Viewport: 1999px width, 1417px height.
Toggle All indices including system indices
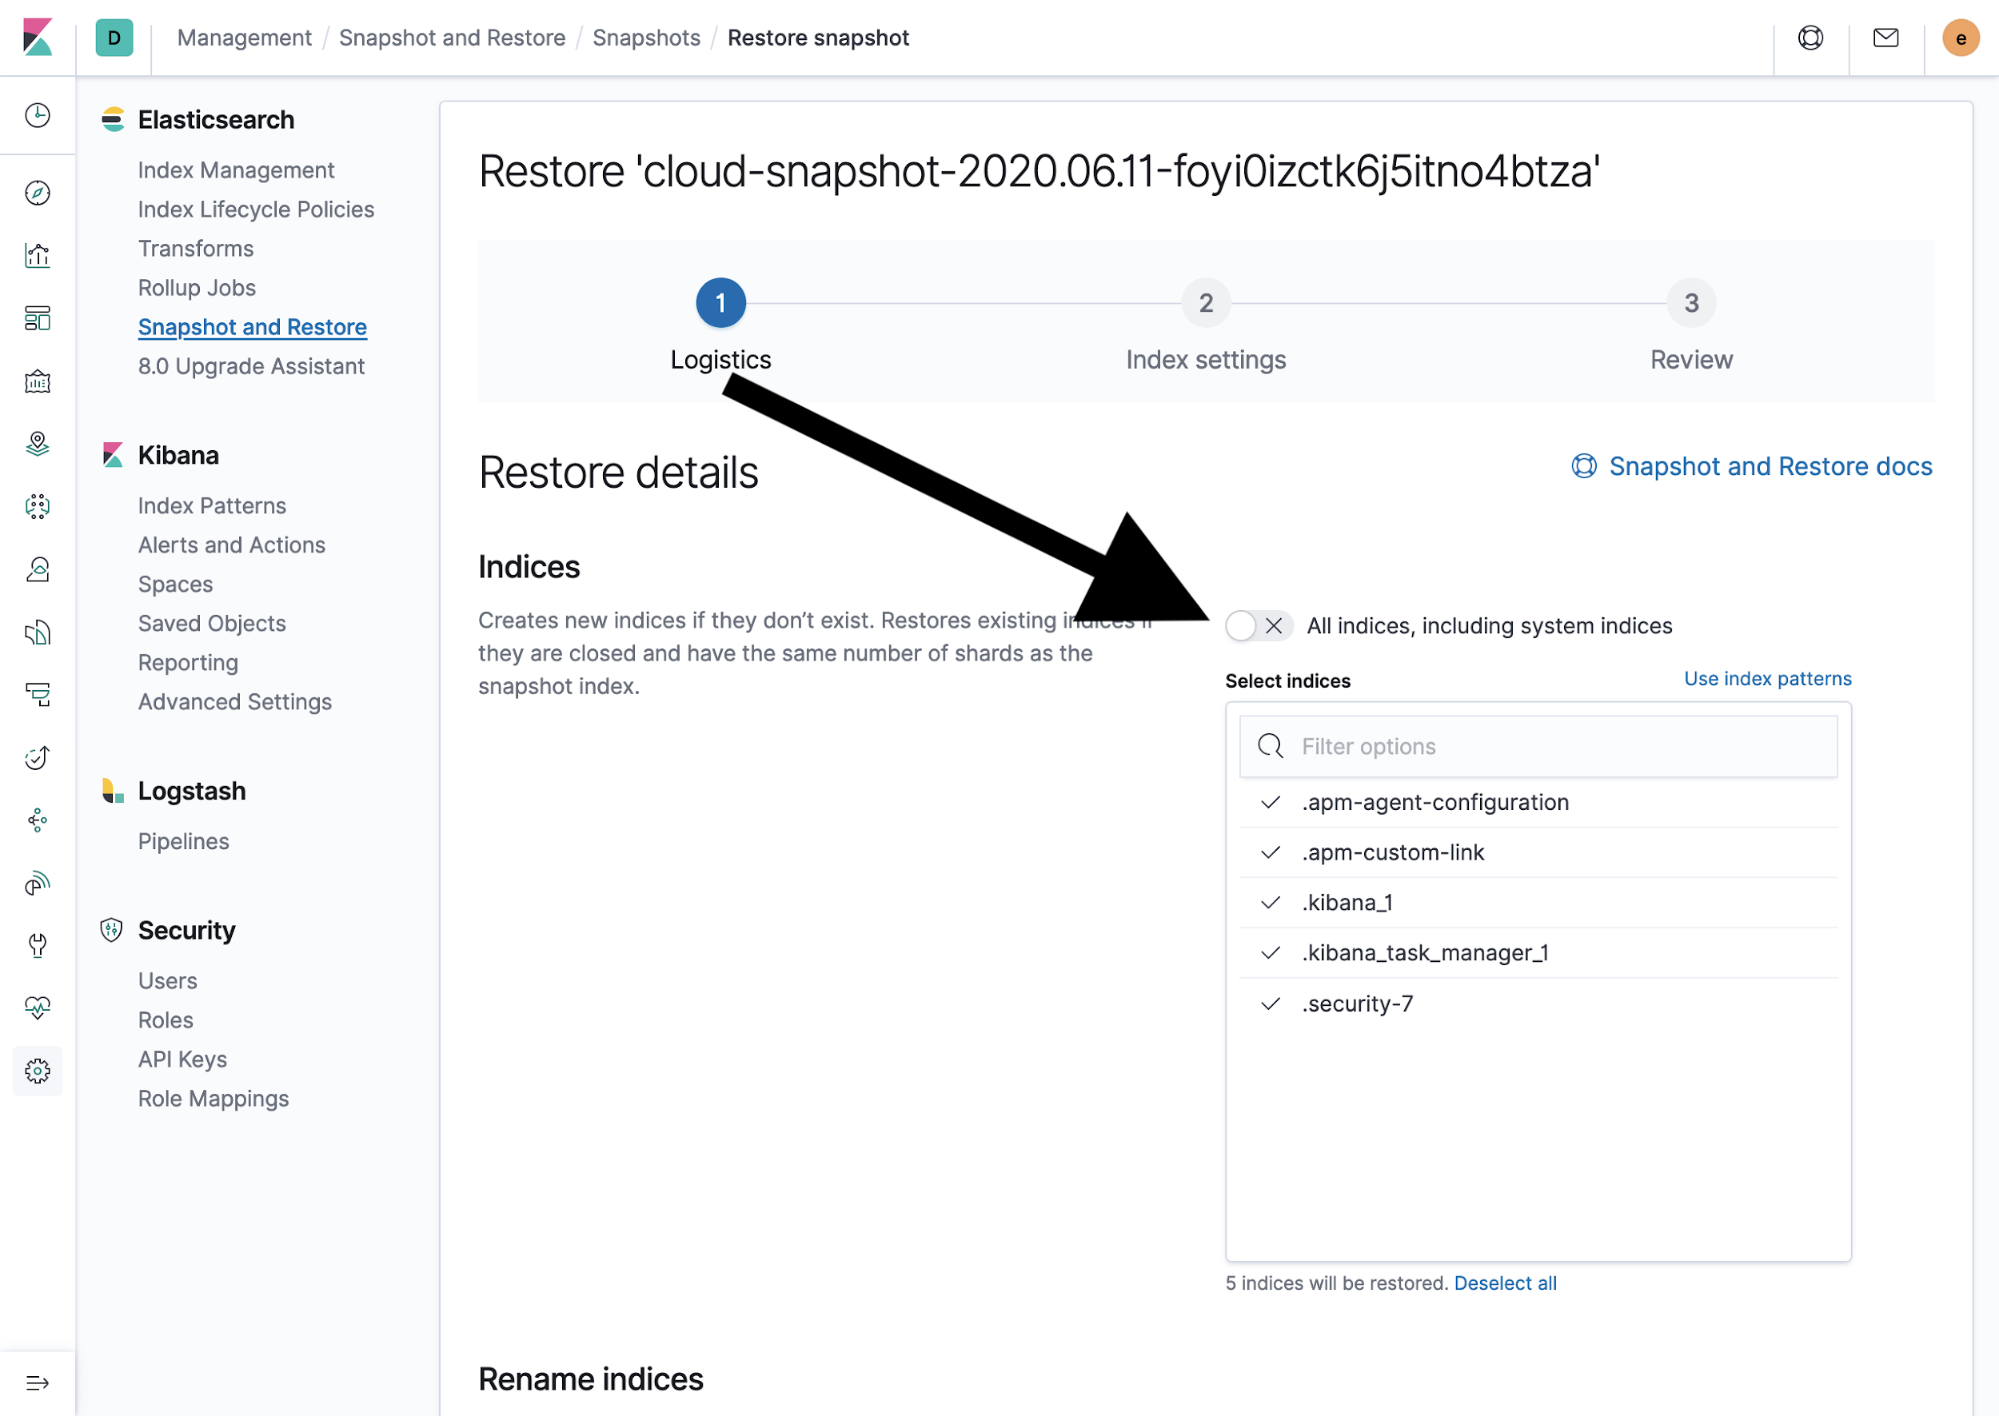click(x=1259, y=626)
